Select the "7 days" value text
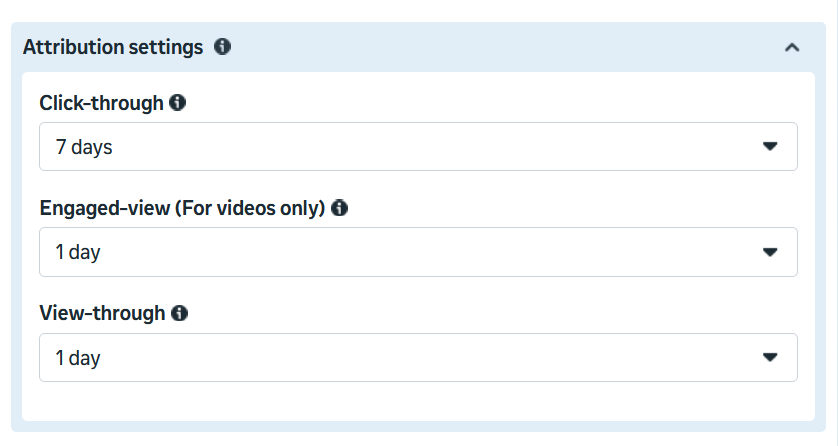 point(84,148)
